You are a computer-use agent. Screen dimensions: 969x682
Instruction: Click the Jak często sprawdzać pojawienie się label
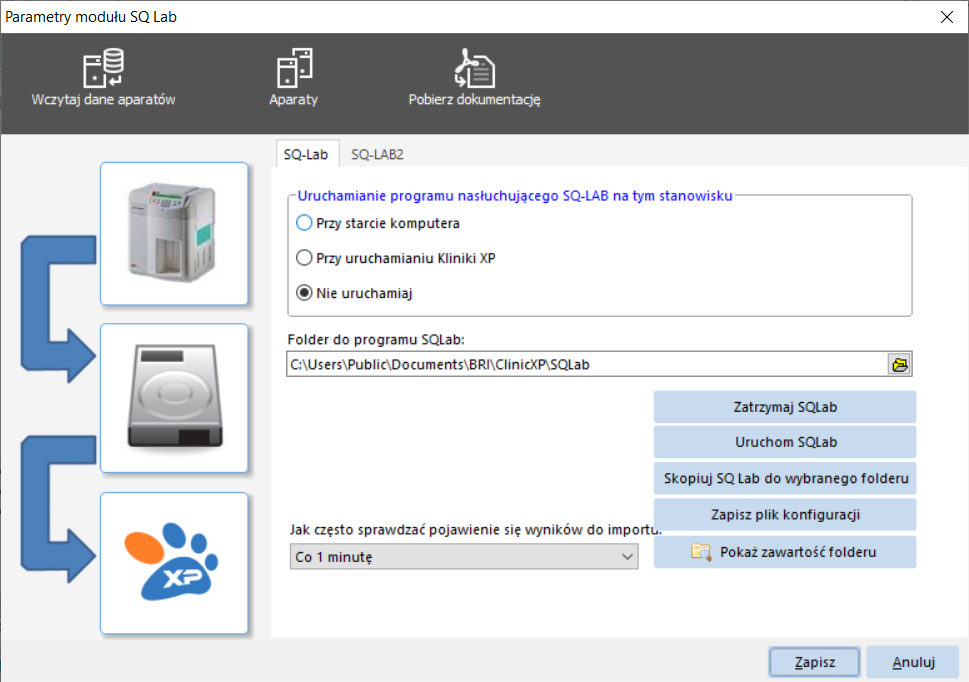(475, 529)
